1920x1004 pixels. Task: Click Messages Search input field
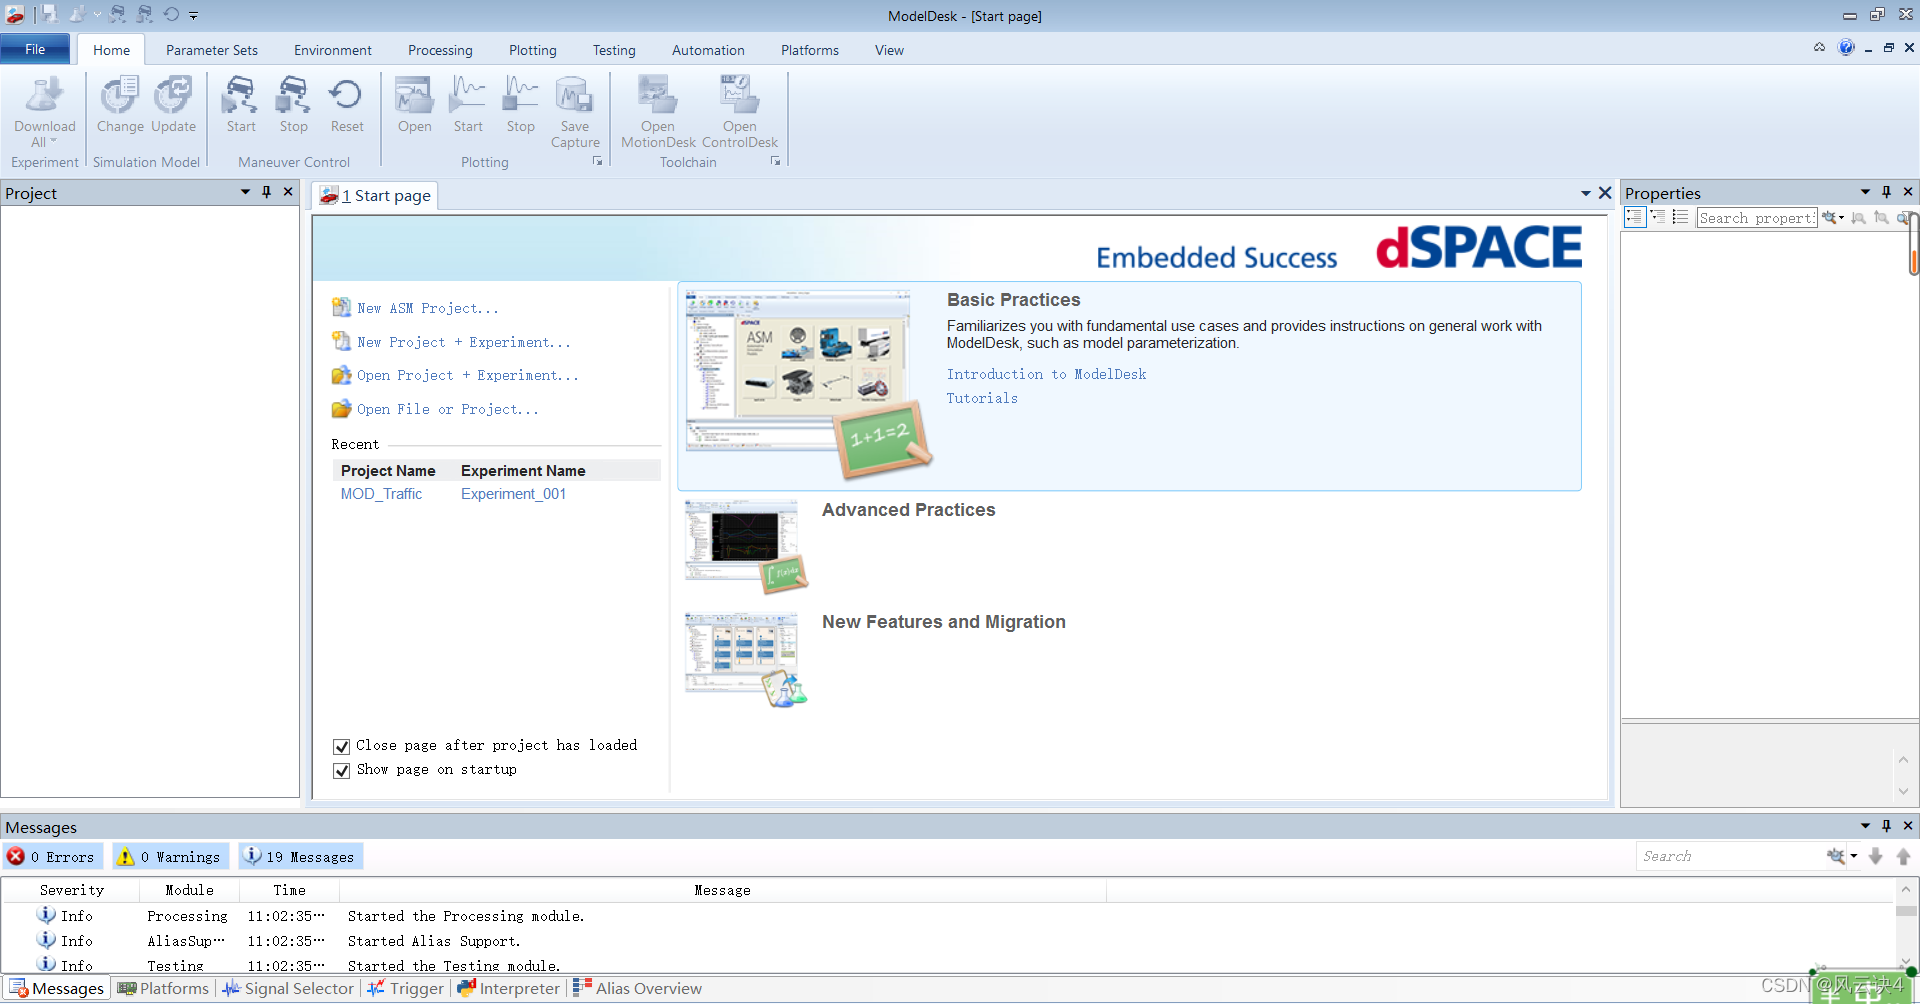tap(1730, 856)
